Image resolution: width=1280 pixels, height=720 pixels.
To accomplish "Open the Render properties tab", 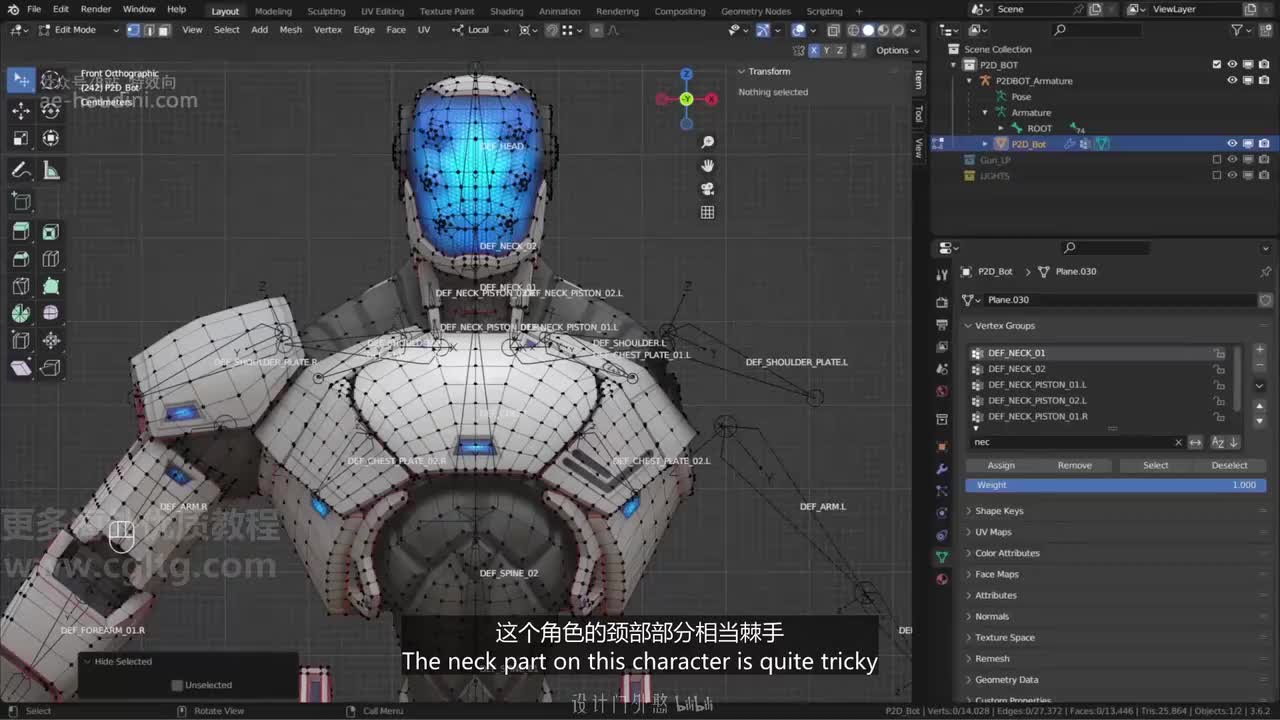I will click(x=942, y=302).
